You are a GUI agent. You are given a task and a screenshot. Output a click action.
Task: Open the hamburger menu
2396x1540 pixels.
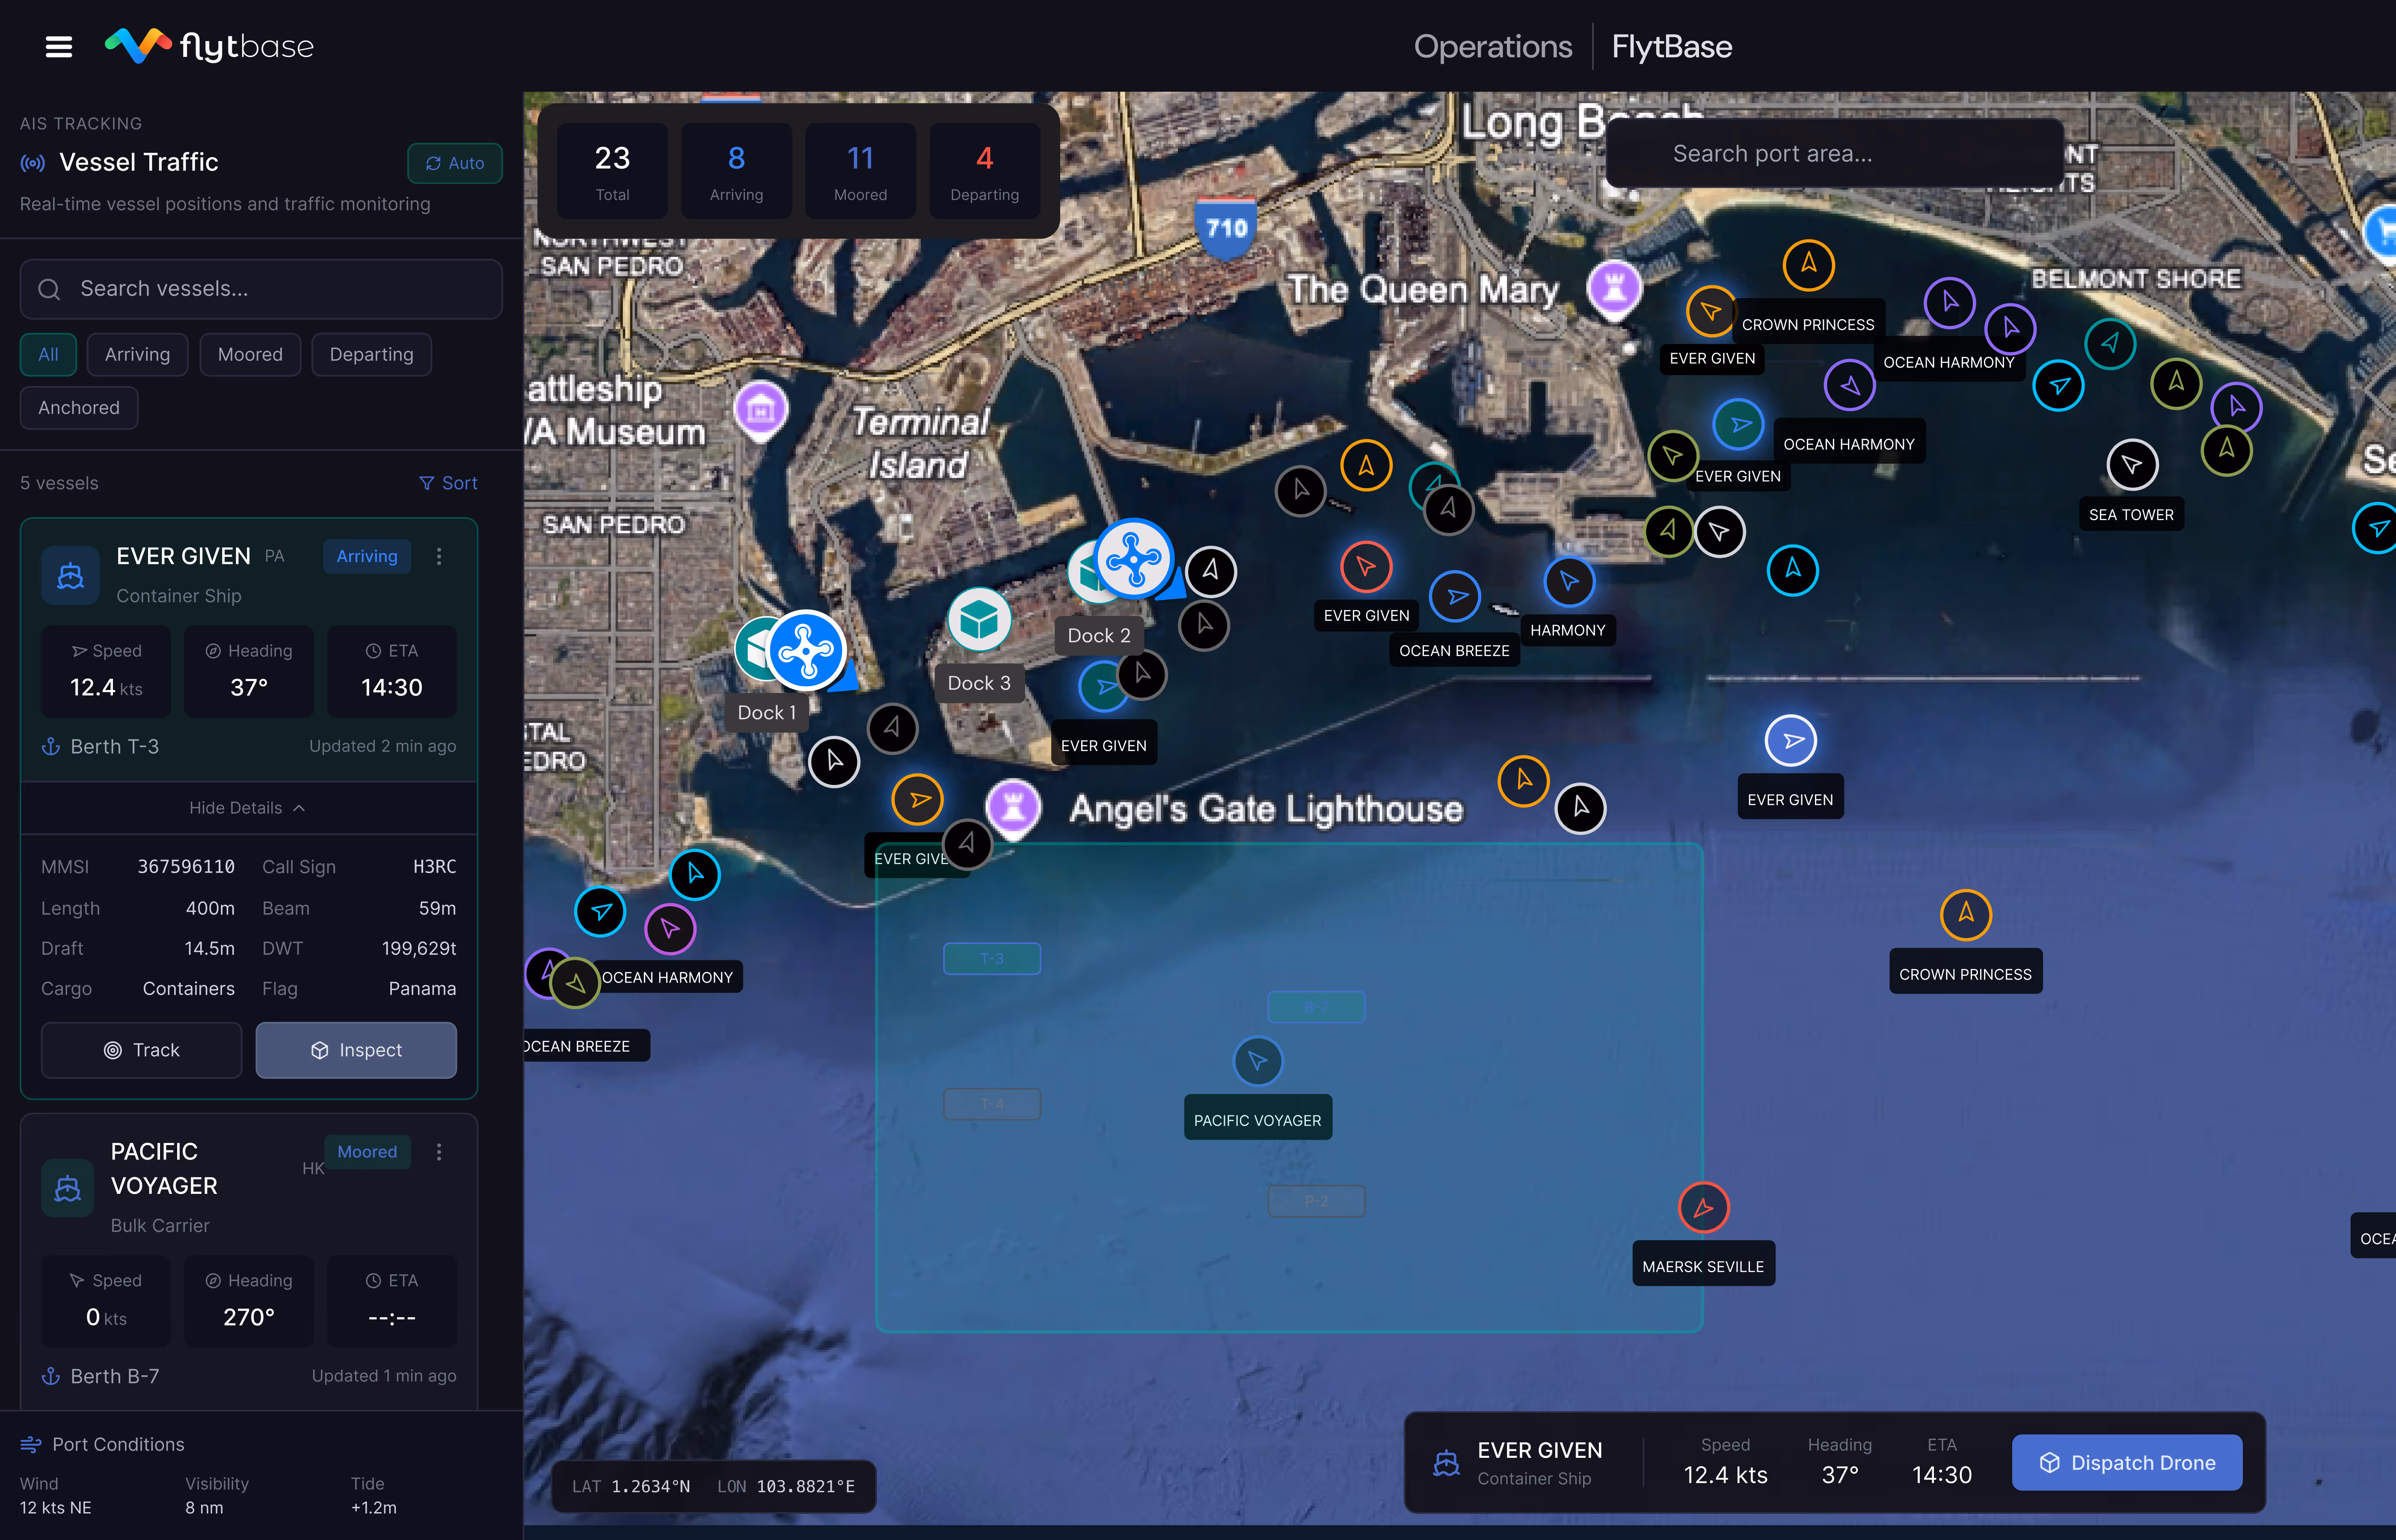pos(59,47)
